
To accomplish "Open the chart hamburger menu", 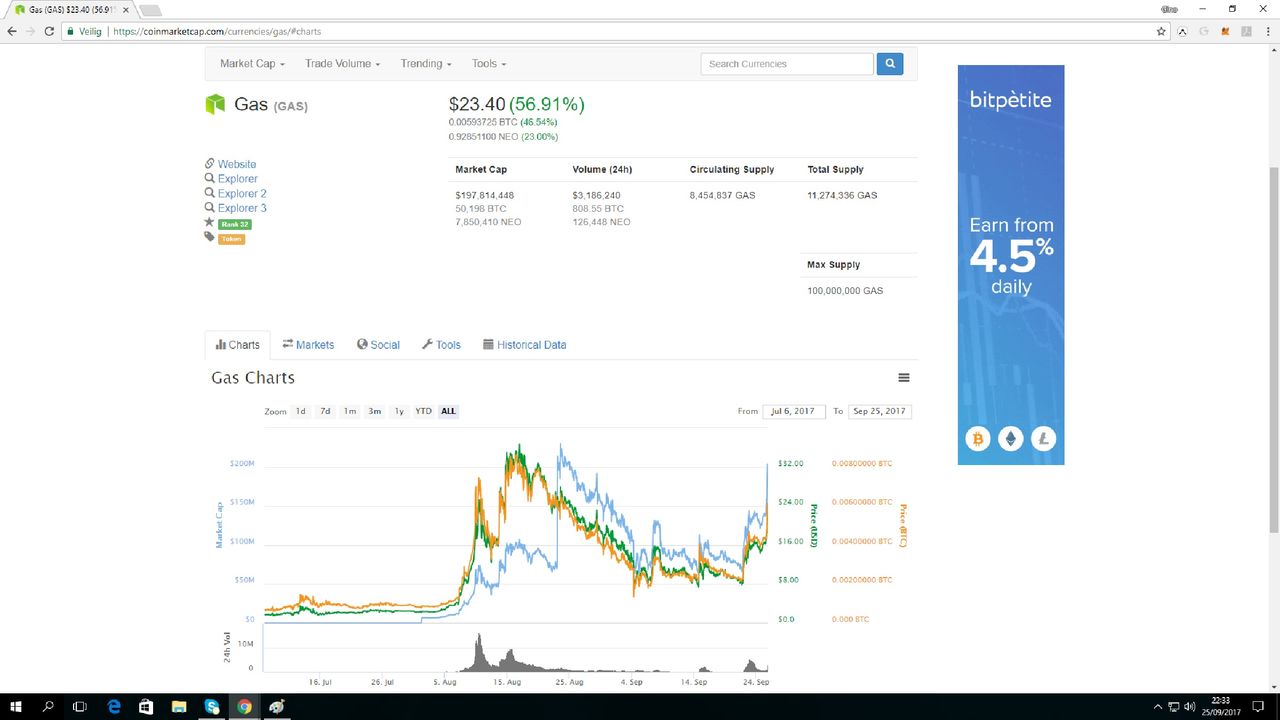I will [x=904, y=378].
